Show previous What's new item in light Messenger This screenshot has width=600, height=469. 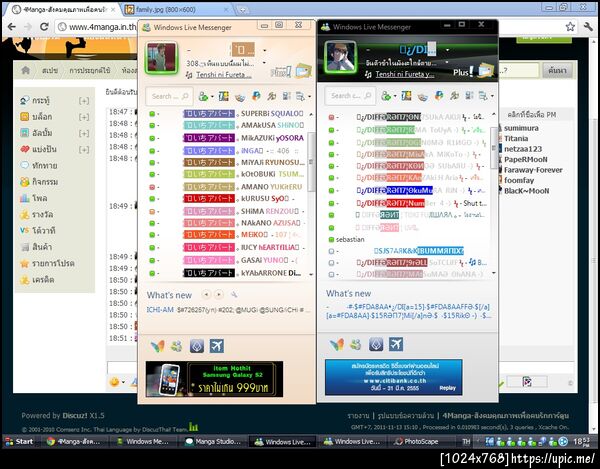coord(206,294)
